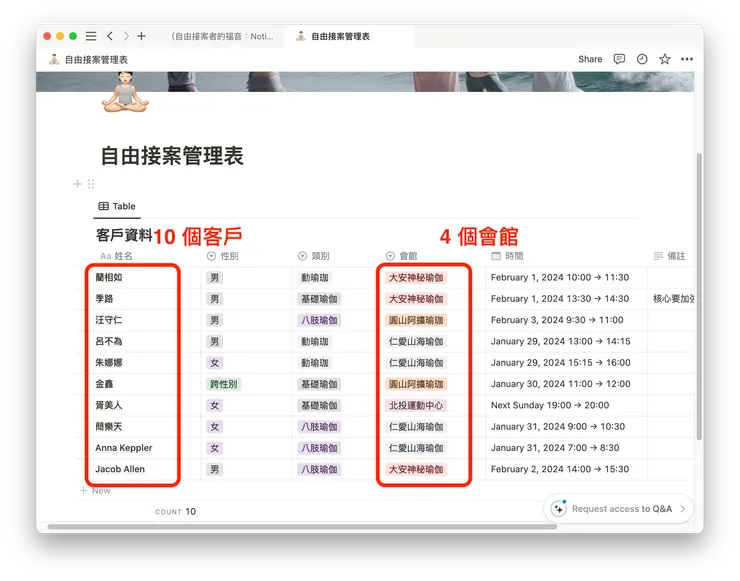Open the row for Jacob Allen
Viewport: 740px width, 581px height.
click(x=120, y=469)
